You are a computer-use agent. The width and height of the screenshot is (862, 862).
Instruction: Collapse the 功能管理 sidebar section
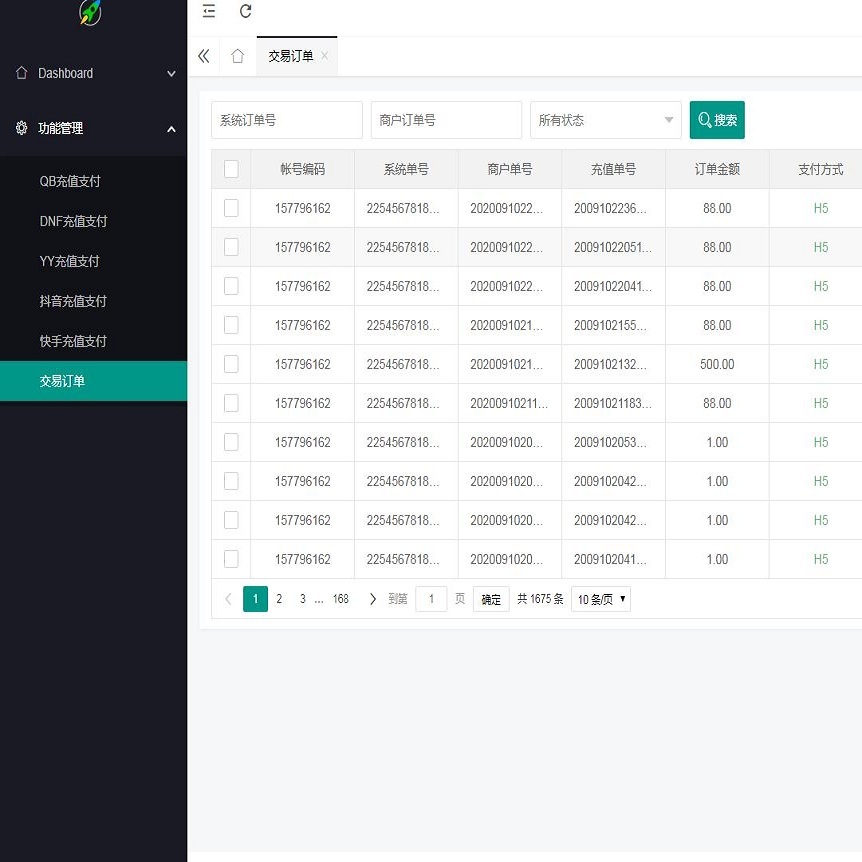pos(93,128)
